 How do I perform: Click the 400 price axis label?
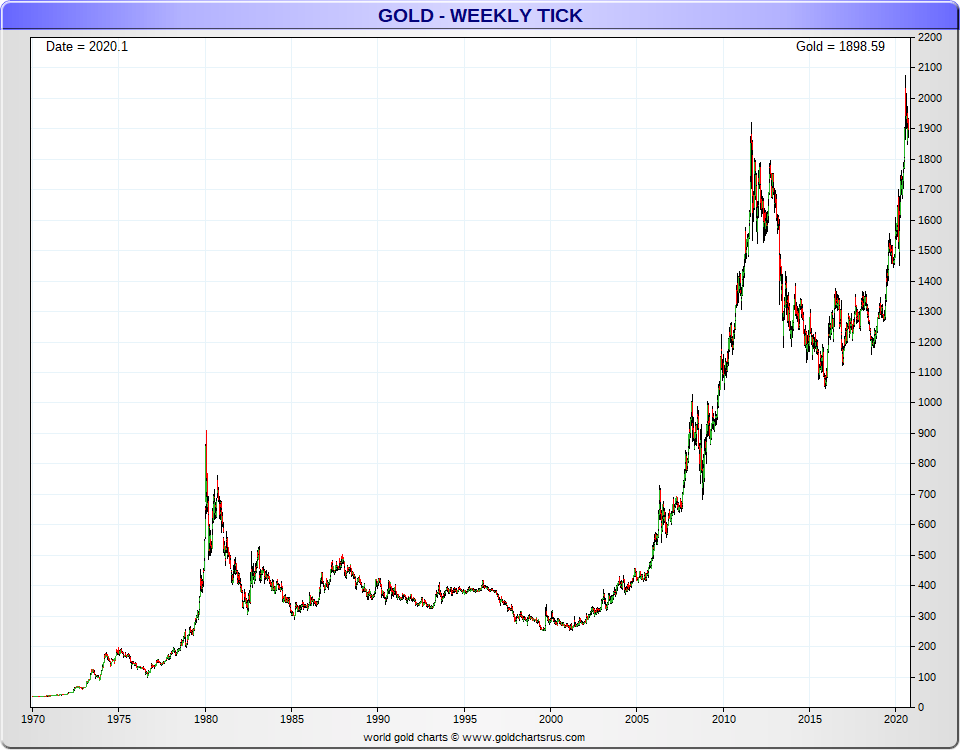coord(927,585)
